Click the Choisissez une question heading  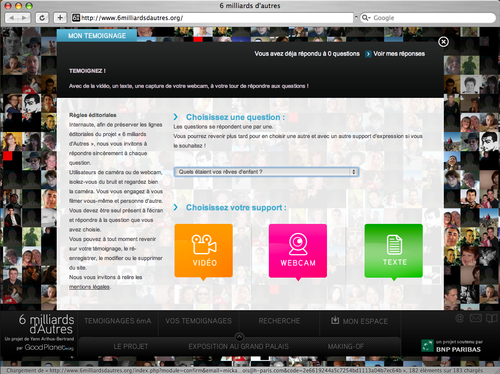[x=235, y=117]
